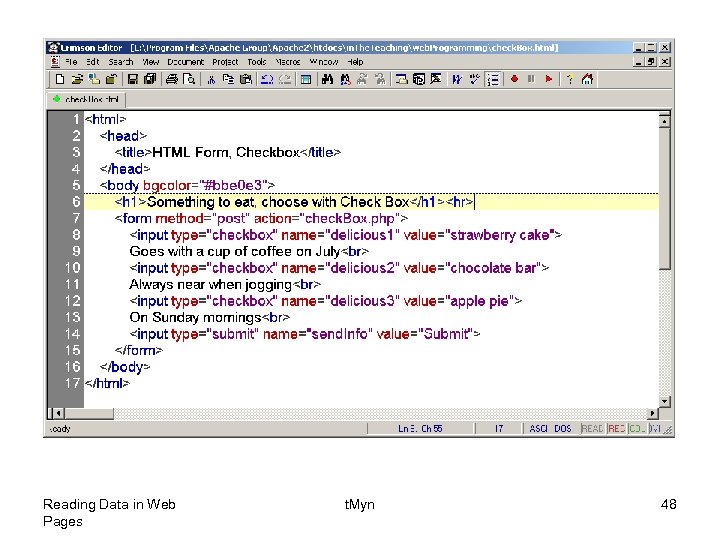Open the Window menu
The image size is (720, 540).
pyautogui.click(x=324, y=62)
